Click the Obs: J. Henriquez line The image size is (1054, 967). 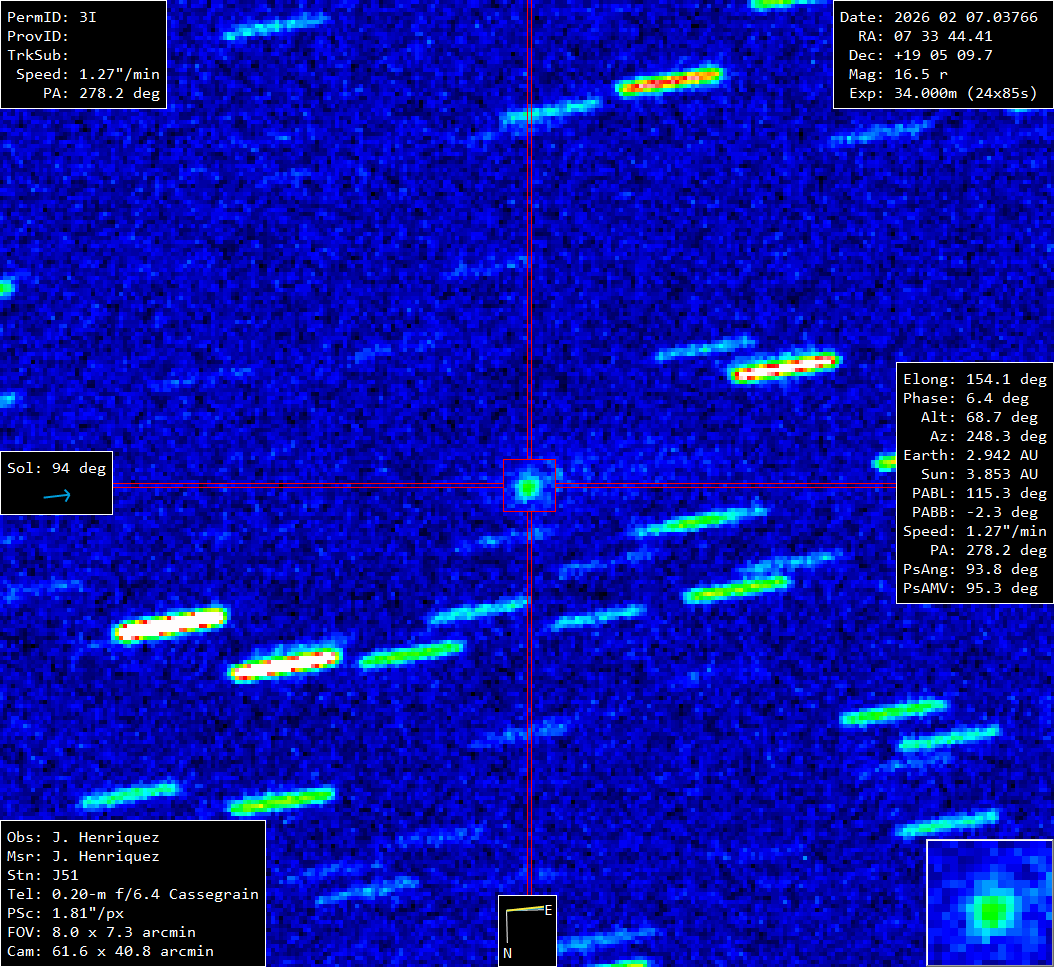pos(83,838)
